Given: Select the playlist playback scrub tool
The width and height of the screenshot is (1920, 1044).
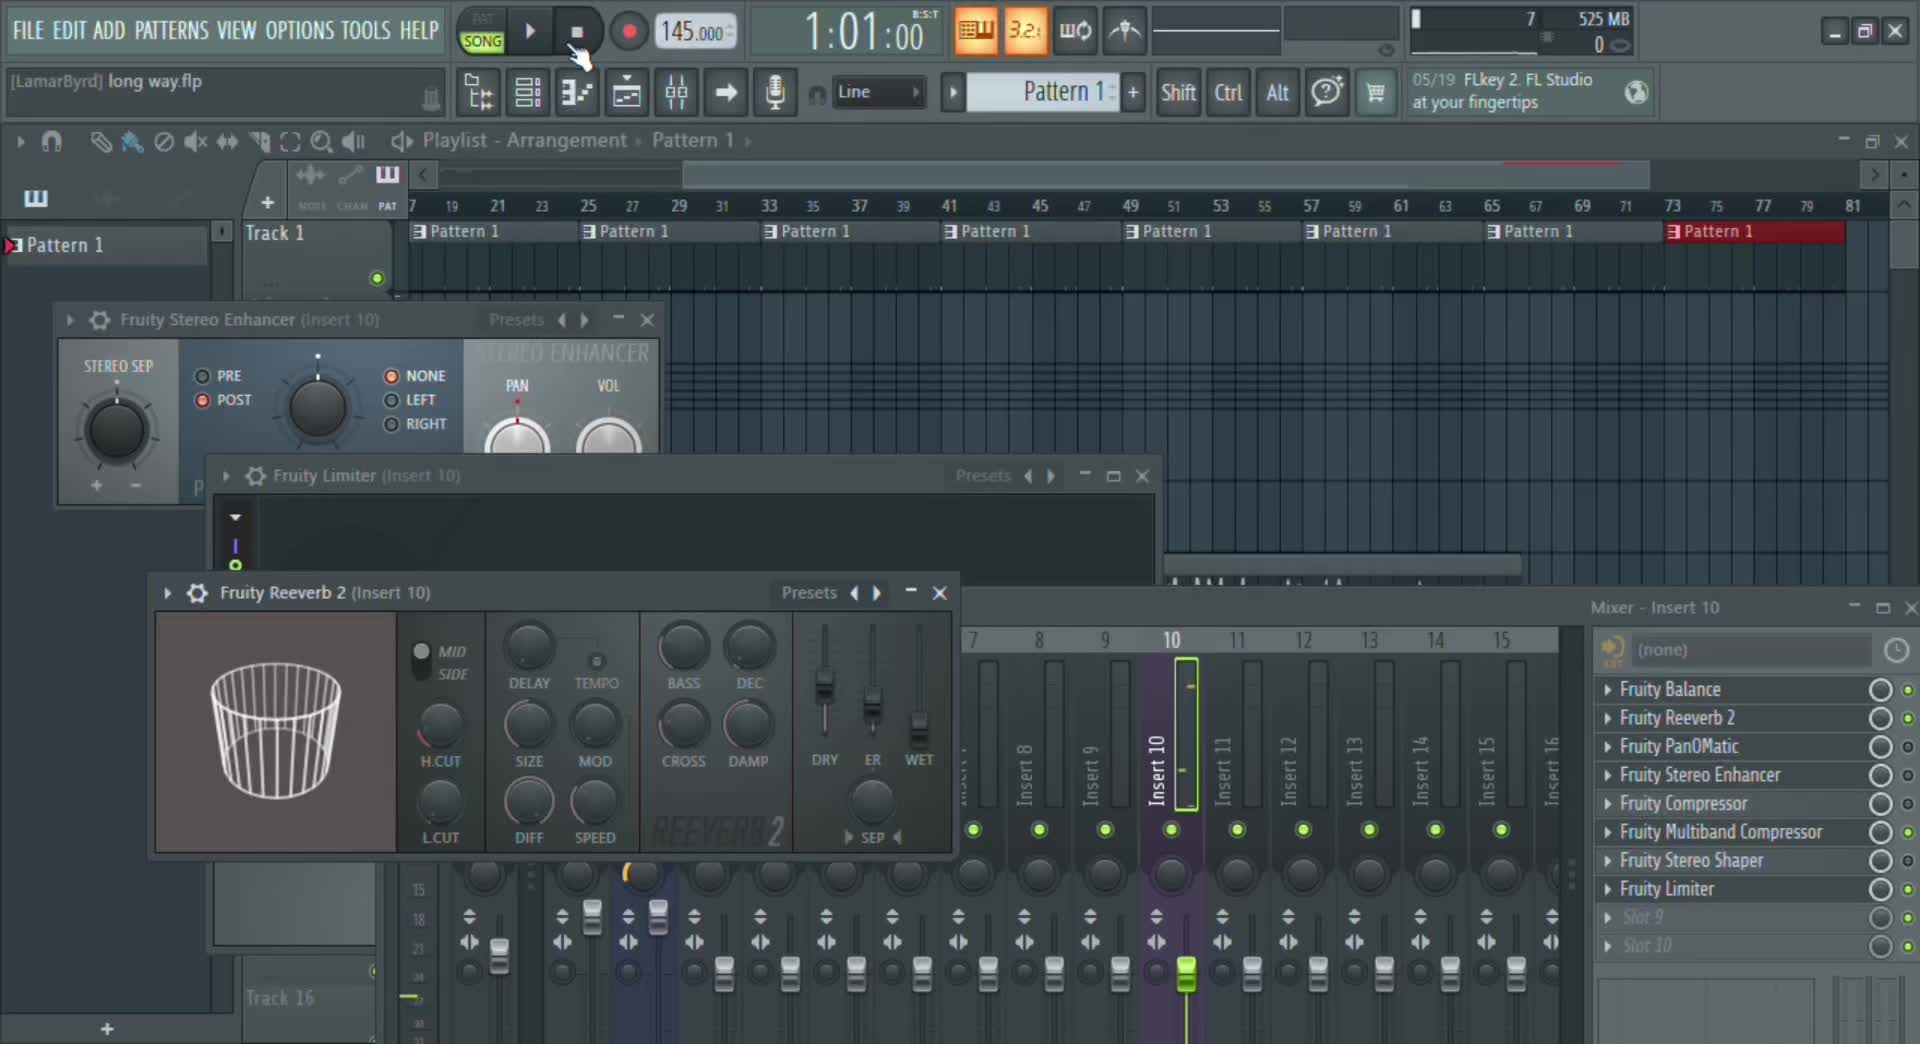Looking at the screenshot, I should 354,142.
